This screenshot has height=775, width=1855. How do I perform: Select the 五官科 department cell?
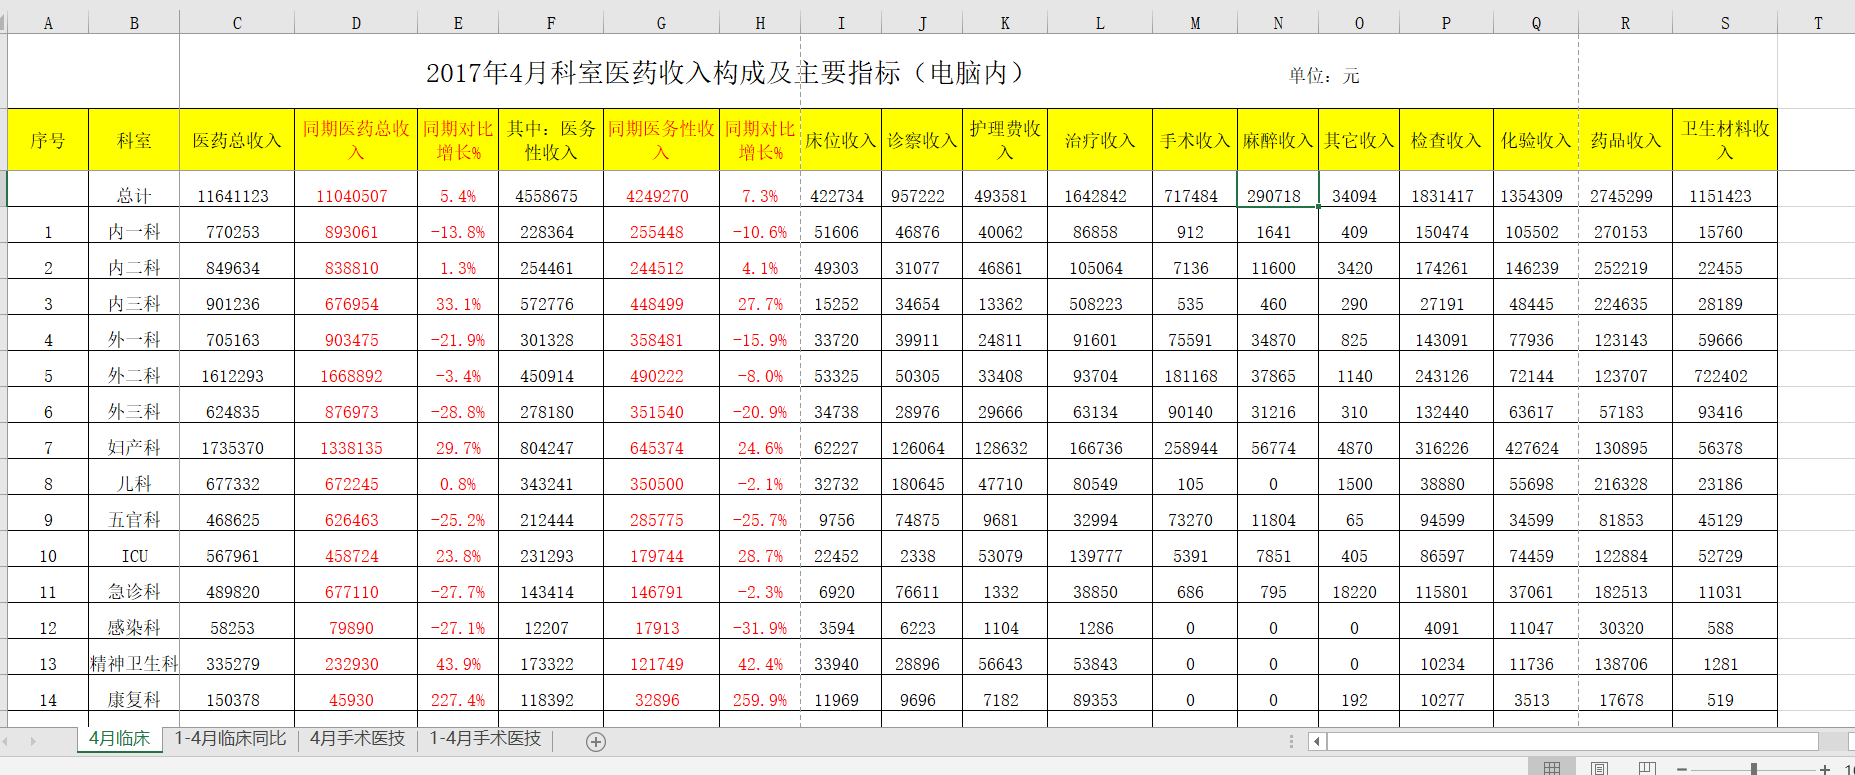click(x=134, y=513)
